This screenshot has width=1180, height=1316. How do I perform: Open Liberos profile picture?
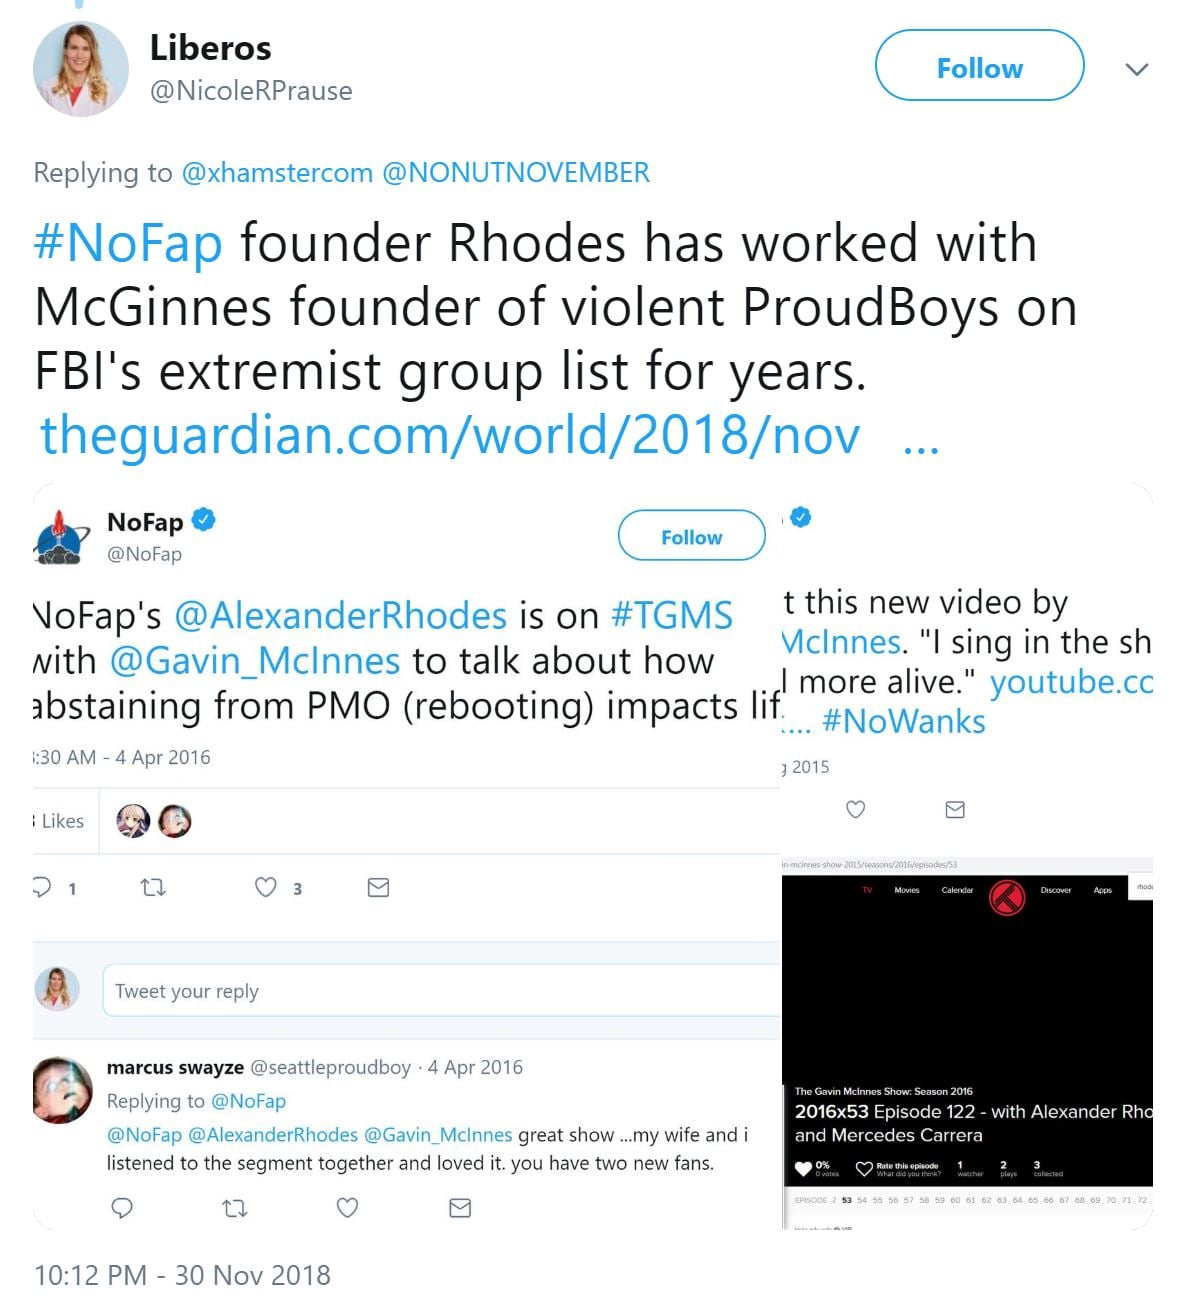point(81,69)
